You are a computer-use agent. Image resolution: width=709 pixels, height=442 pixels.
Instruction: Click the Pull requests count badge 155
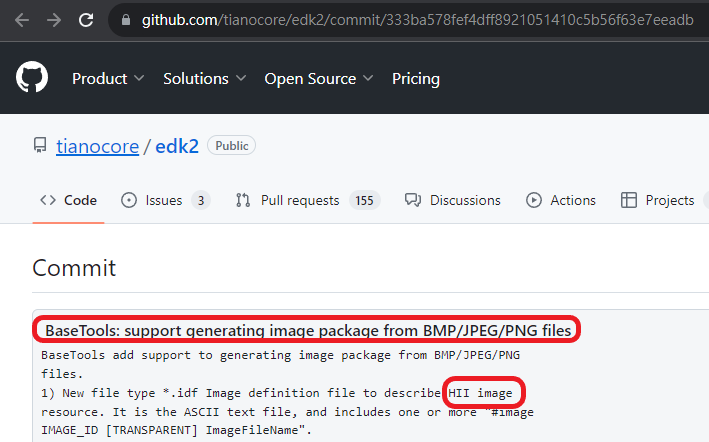[364, 200]
